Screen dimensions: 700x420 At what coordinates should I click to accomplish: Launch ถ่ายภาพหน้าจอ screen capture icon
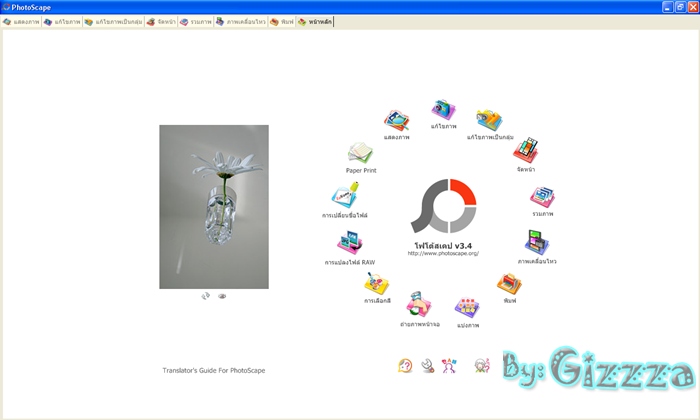tap(419, 304)
